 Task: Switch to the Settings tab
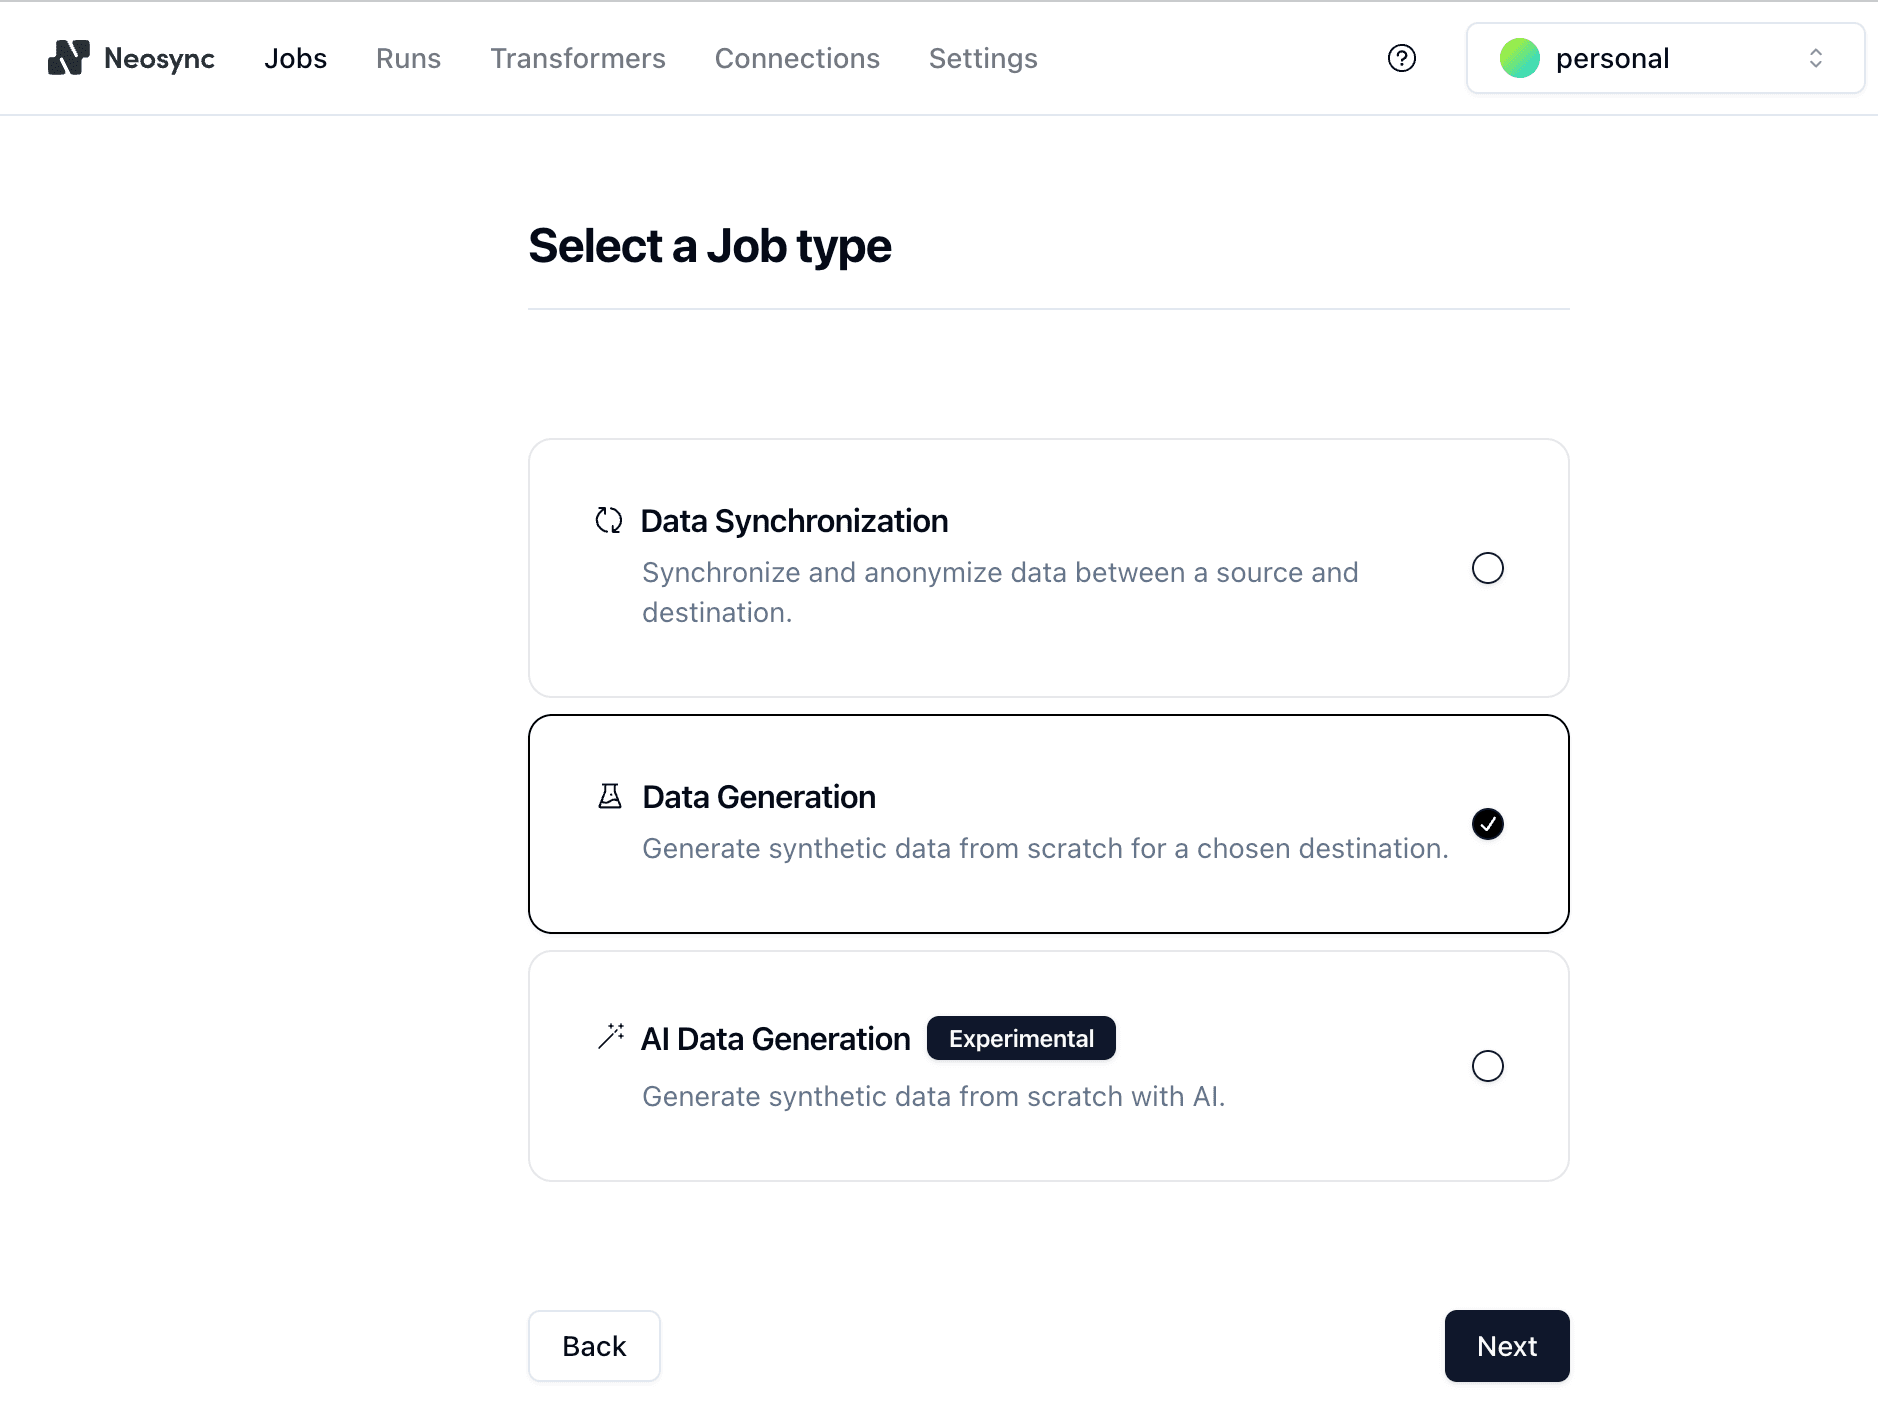click(x=982, y=58)
